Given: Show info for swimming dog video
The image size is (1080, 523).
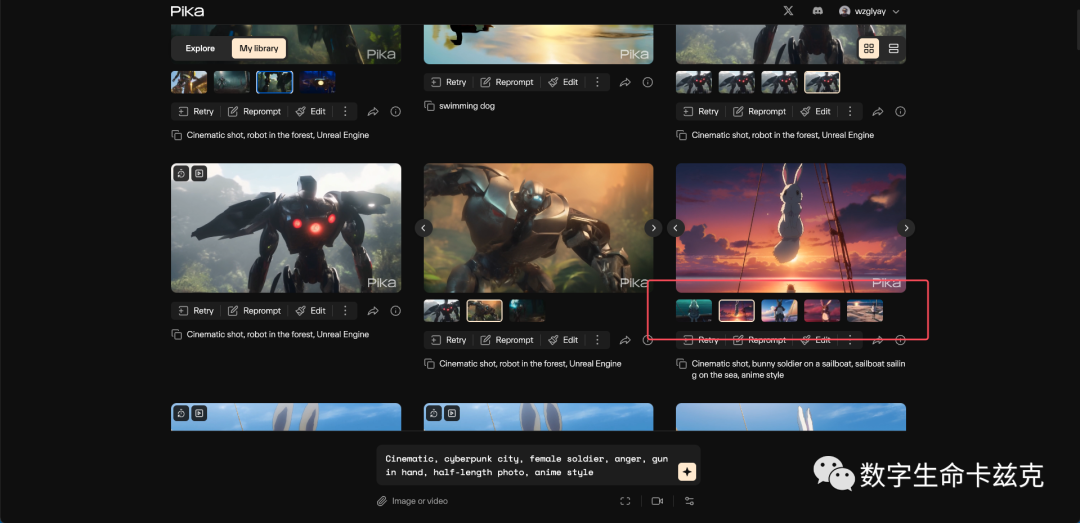Looking at the screenshot, I should 647,82.
